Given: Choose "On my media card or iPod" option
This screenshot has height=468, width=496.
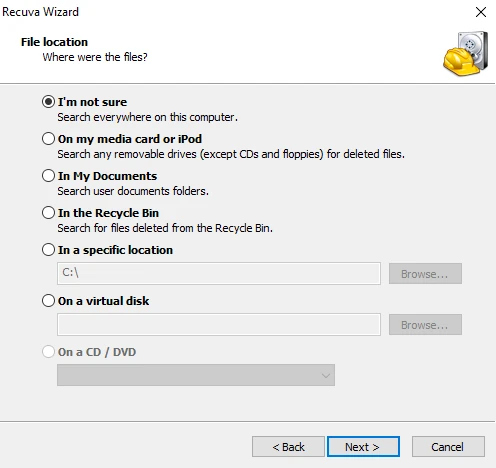Looking at the screenshot, I should 48,139.
